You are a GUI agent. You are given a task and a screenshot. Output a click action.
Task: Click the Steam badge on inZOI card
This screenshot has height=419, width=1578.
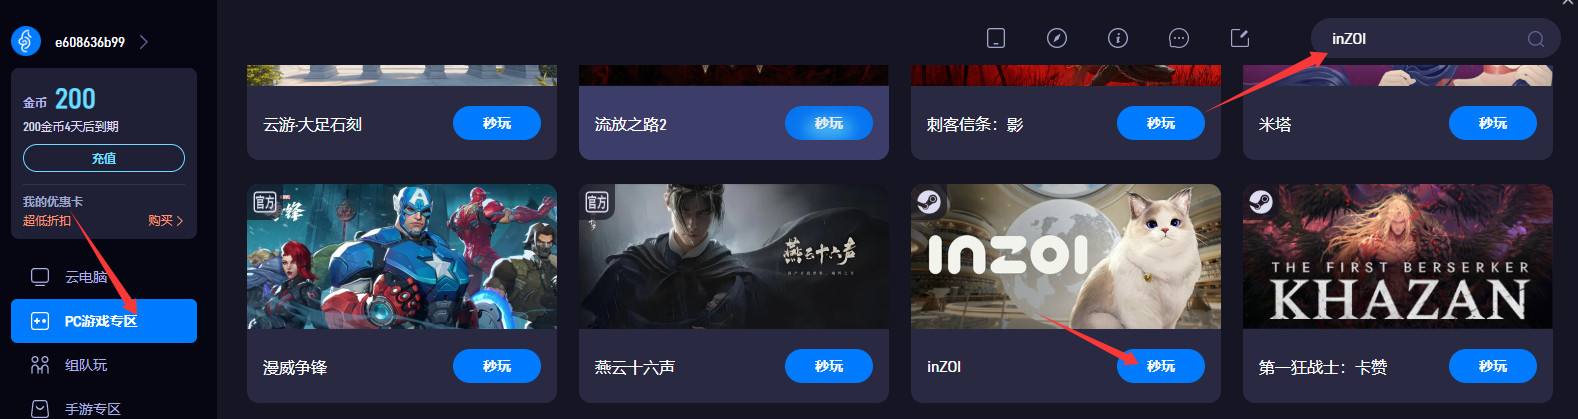(928, 202)
